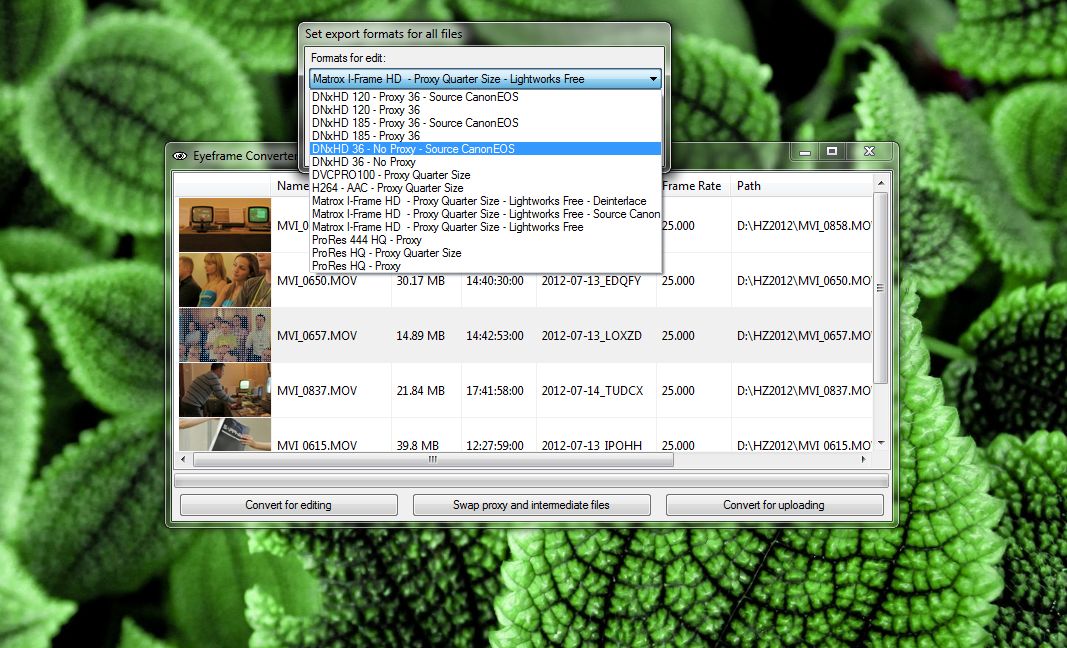Click Set export formats dialog title bar

[485, 33]
